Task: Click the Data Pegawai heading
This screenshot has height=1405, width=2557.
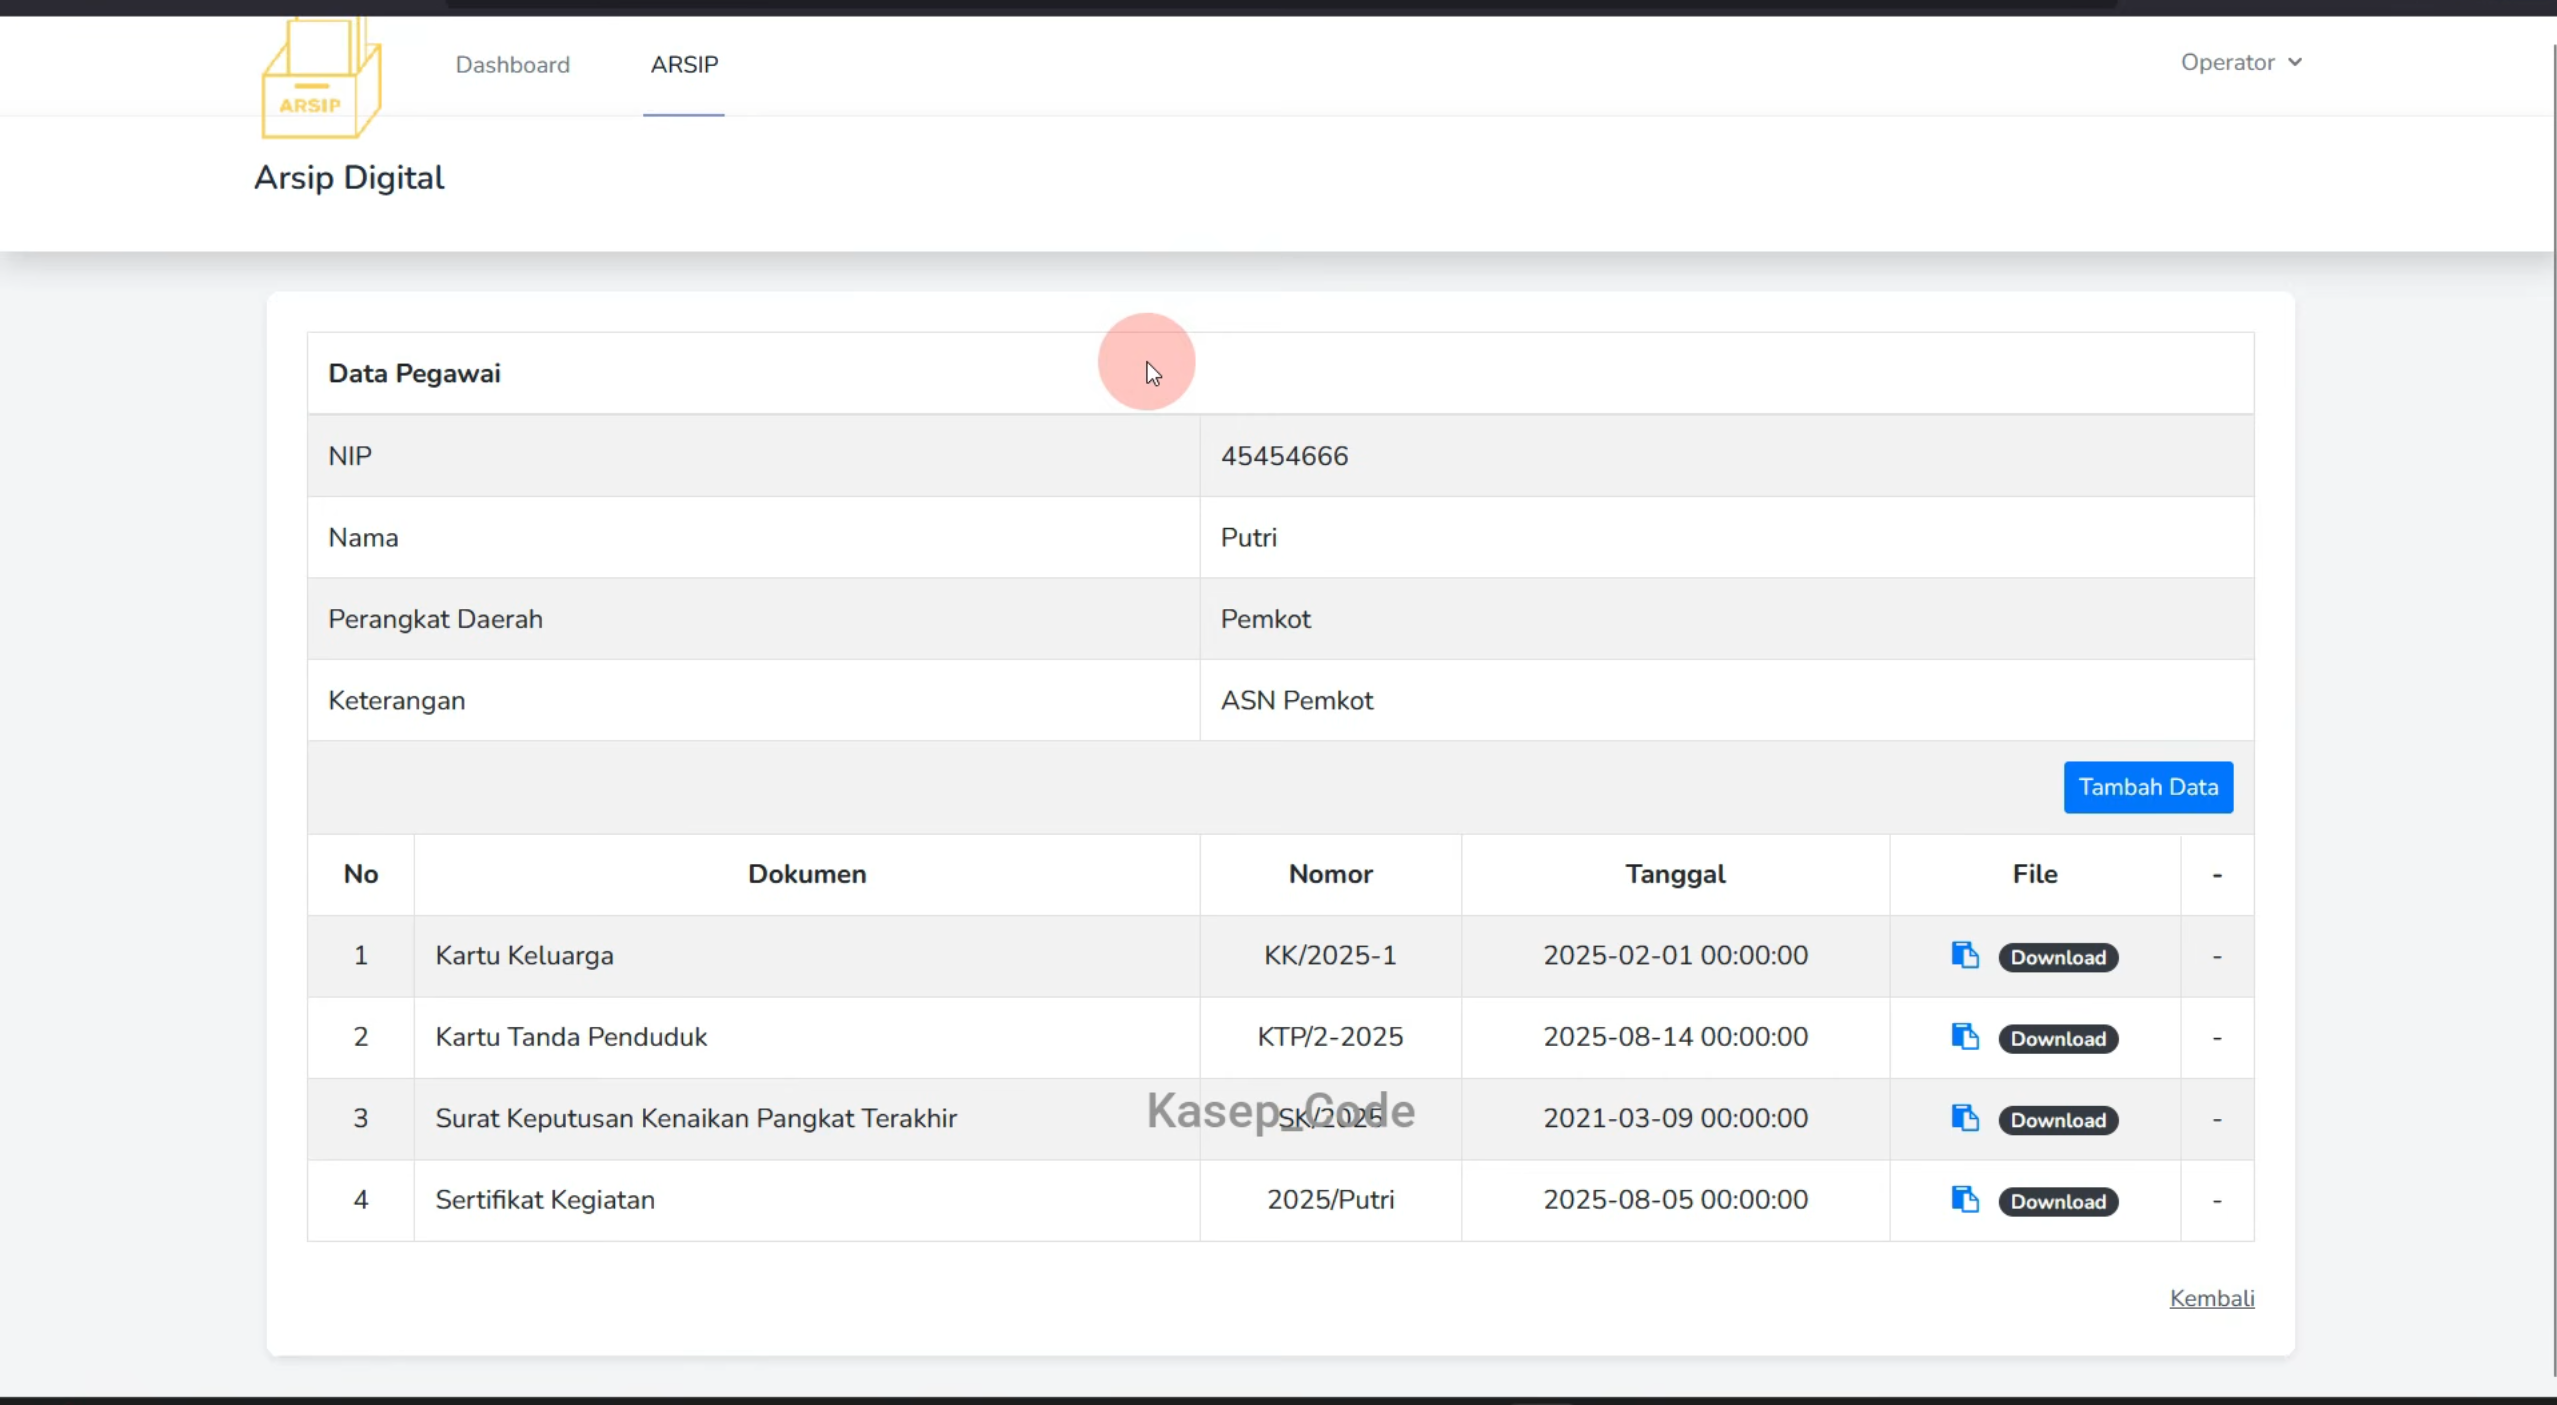Action: (x=414, y=373)
